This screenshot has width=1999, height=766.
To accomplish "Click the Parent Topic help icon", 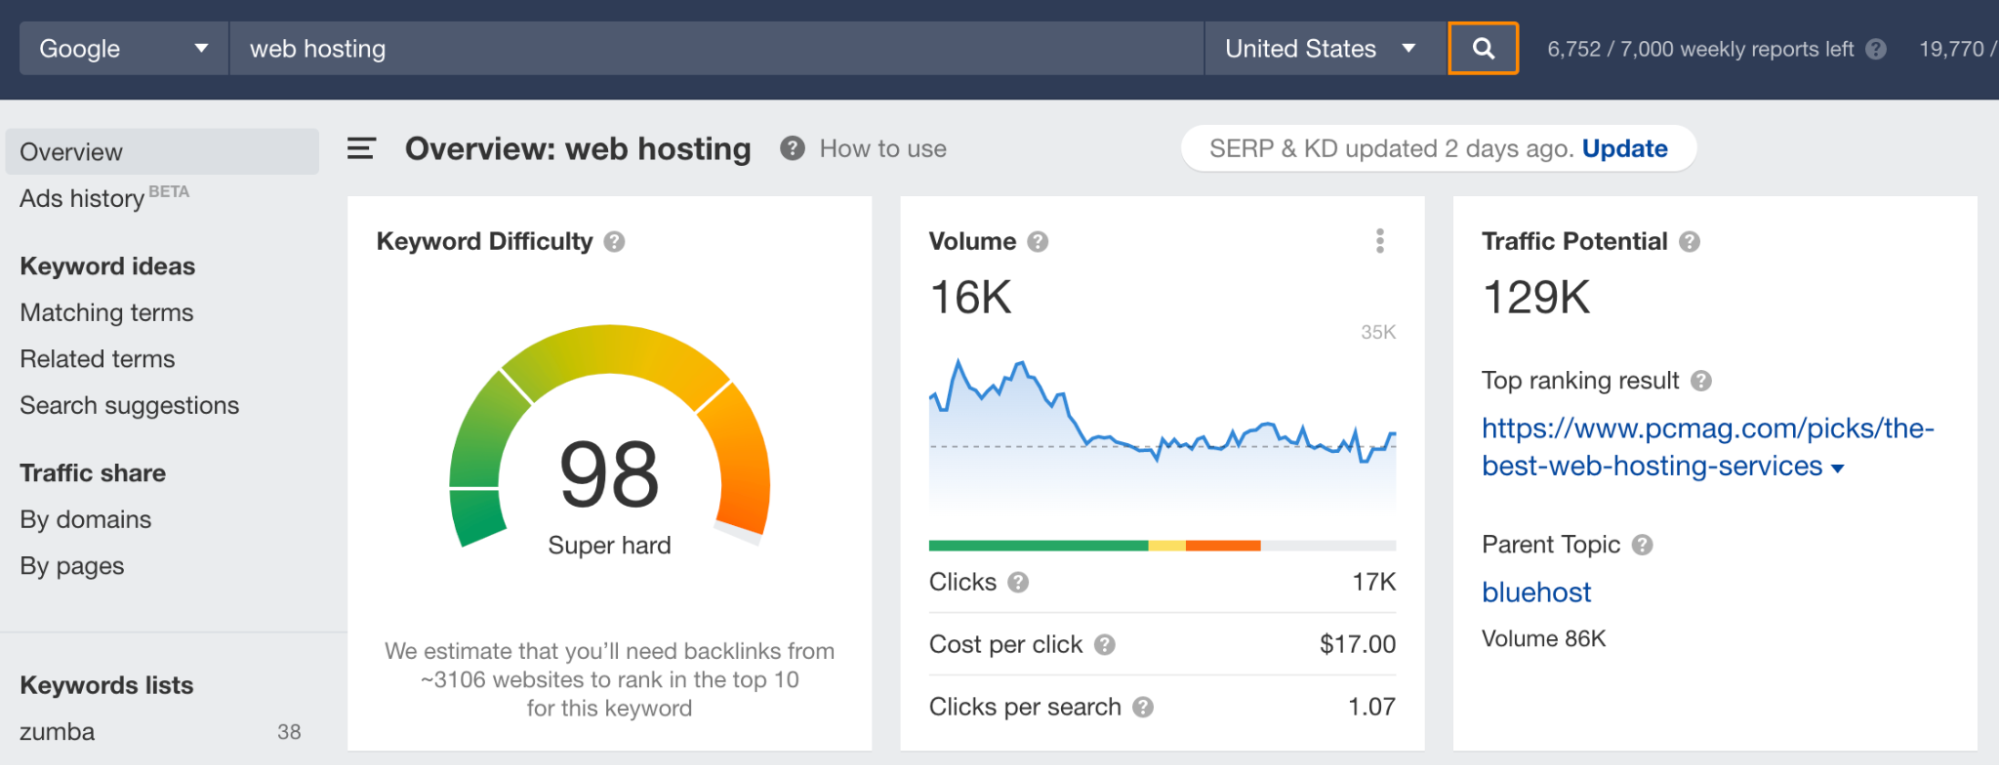I will (x=1642, y=545).
